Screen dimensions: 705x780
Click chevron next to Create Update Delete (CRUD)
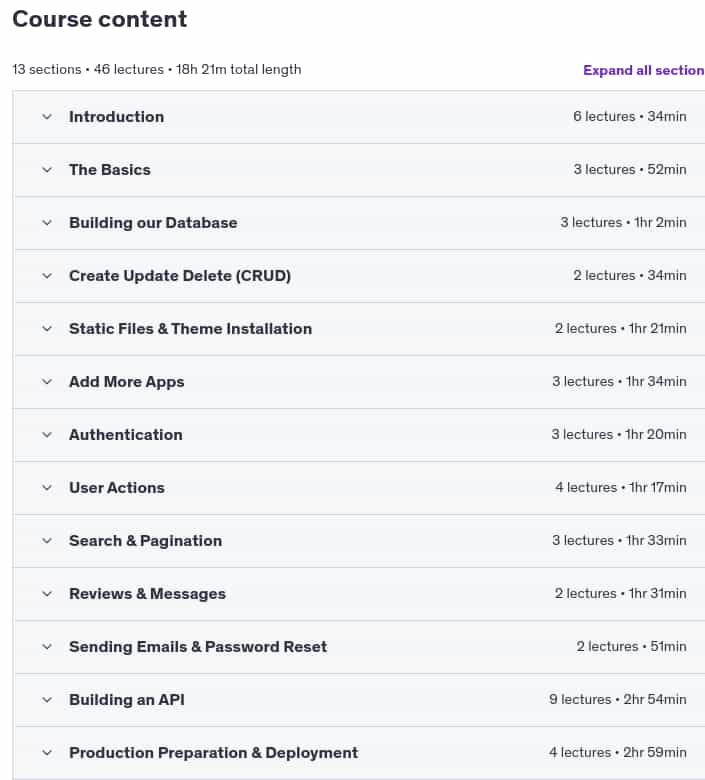tap(47, 276)
